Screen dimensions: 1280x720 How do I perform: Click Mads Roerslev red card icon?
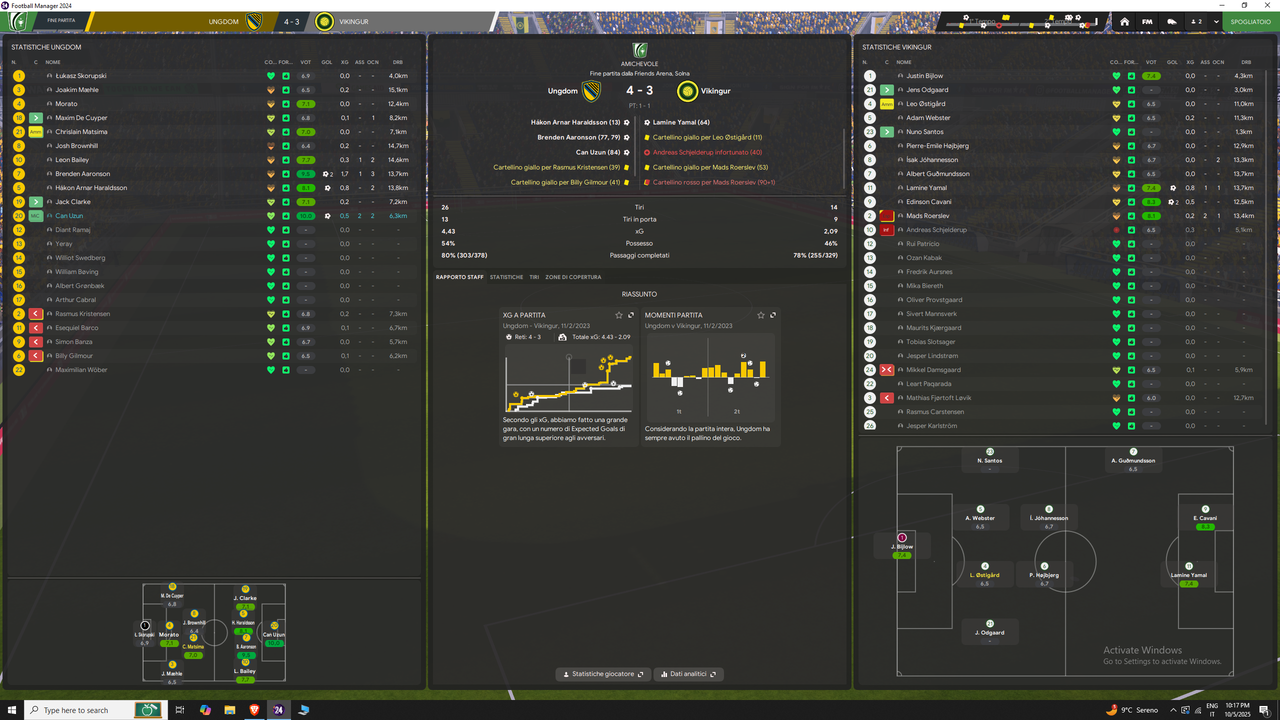(887, 216)
